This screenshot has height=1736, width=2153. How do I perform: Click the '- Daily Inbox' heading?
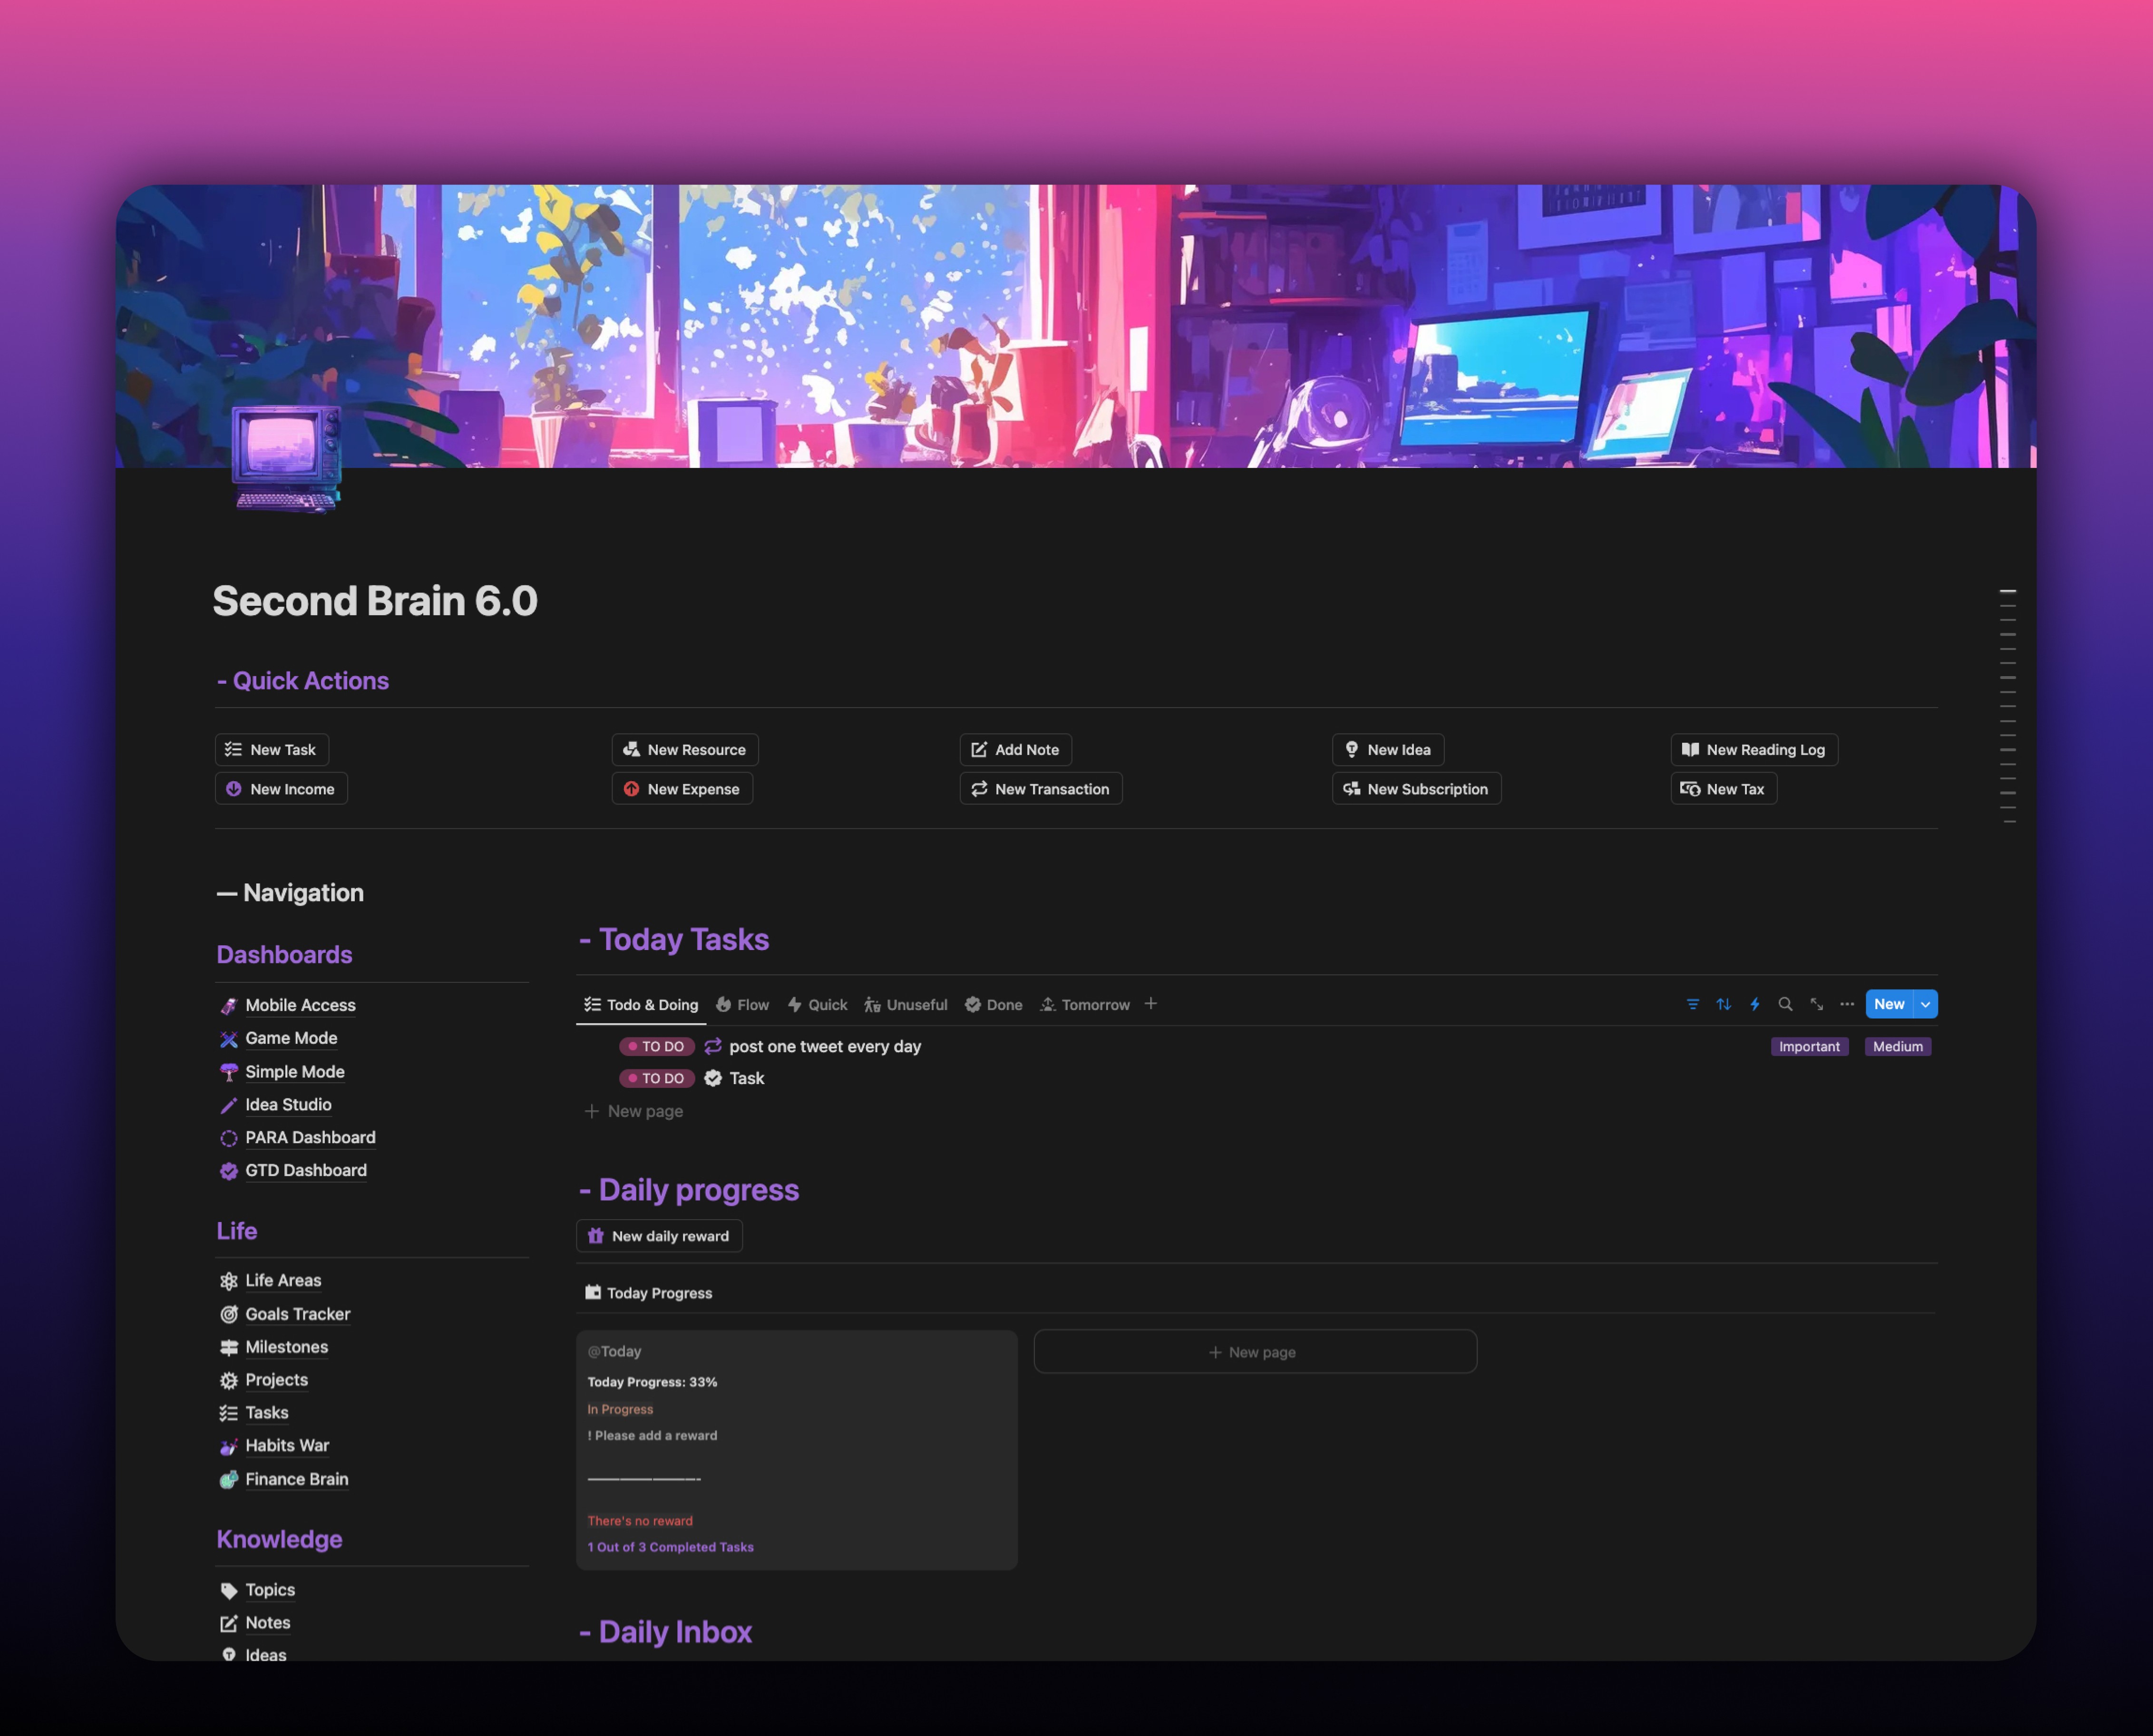coord(665,1632)
